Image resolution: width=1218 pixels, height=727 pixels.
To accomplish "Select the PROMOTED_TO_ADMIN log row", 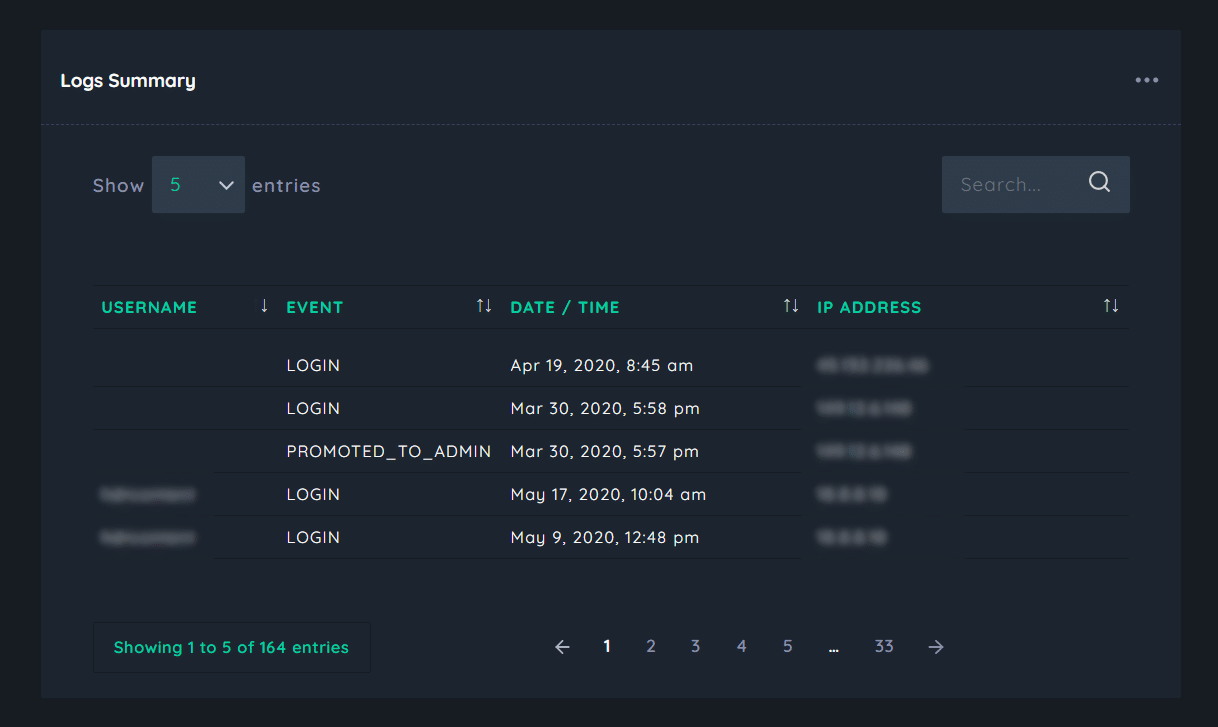I will [x=389, y=451].
